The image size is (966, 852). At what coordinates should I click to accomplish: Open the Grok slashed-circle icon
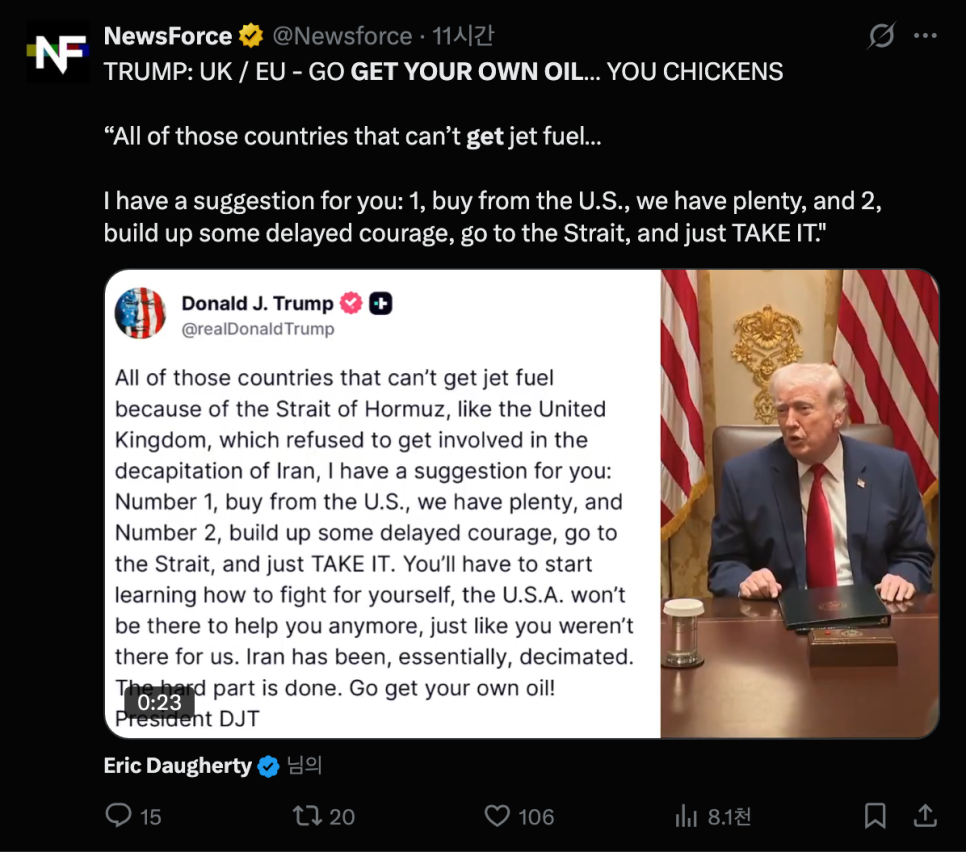881,37
